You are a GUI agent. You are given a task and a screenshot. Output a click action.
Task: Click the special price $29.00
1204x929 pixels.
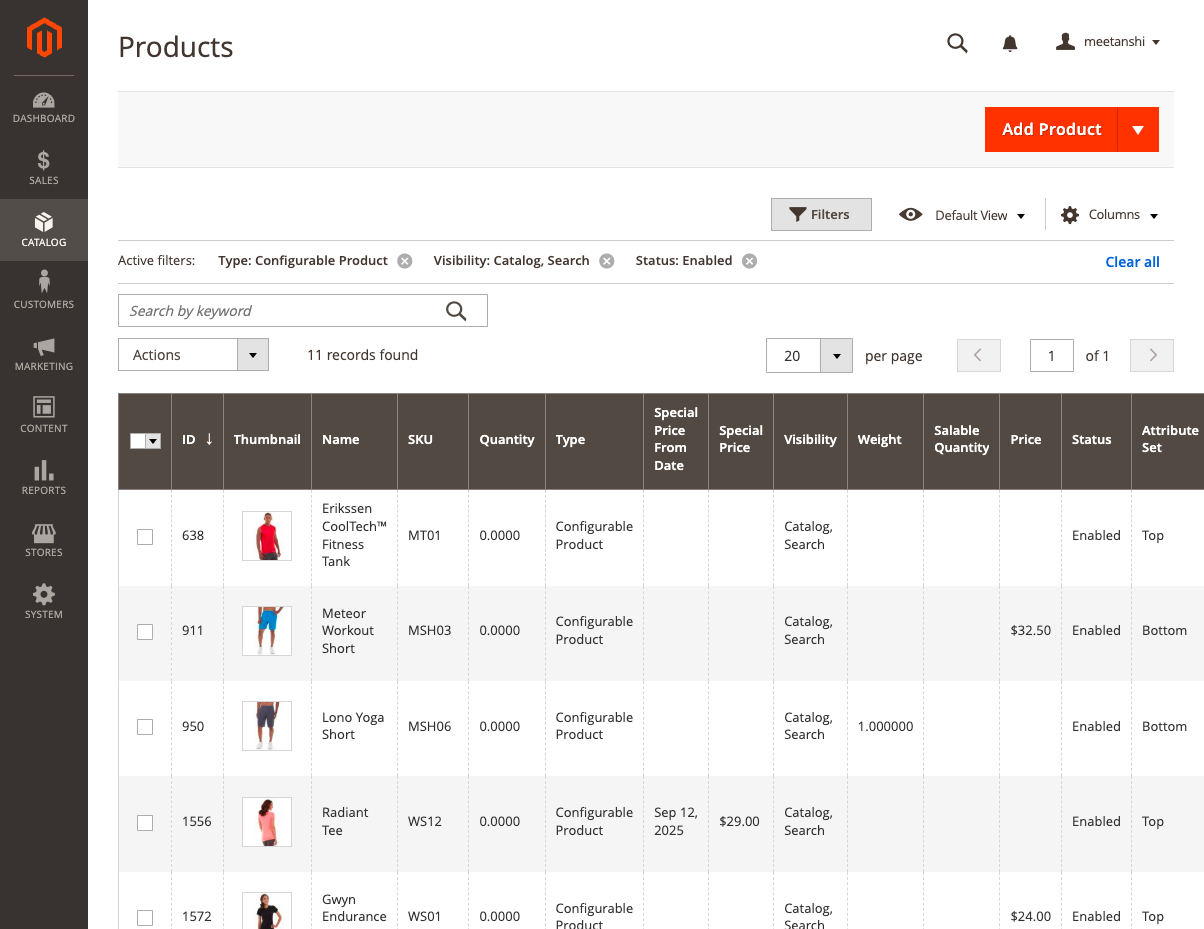click(739, 822)
